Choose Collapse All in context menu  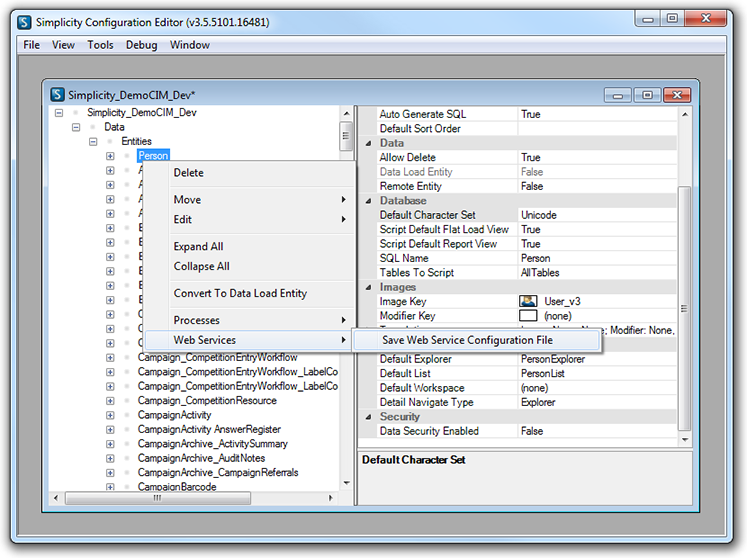click(x=250, y=266)
